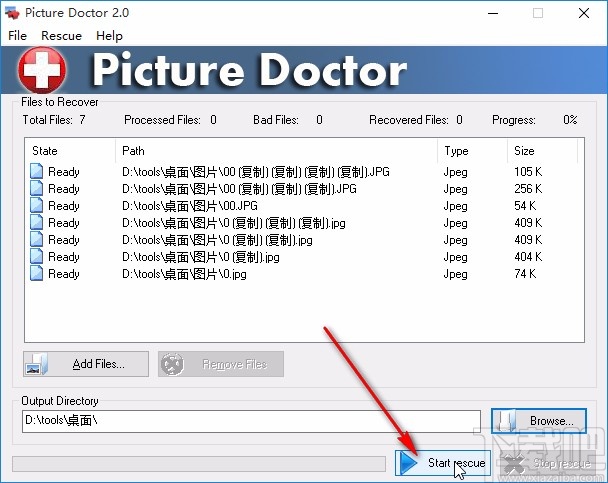The height and width of the screenshot is (483, 608).
Task: Open the Rescue menu
Action: (x=61, y=36)
